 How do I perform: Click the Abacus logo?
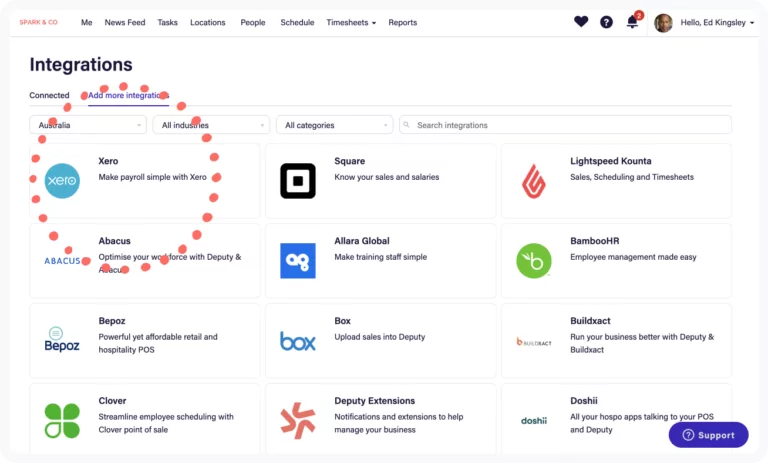tap(62, 261)
